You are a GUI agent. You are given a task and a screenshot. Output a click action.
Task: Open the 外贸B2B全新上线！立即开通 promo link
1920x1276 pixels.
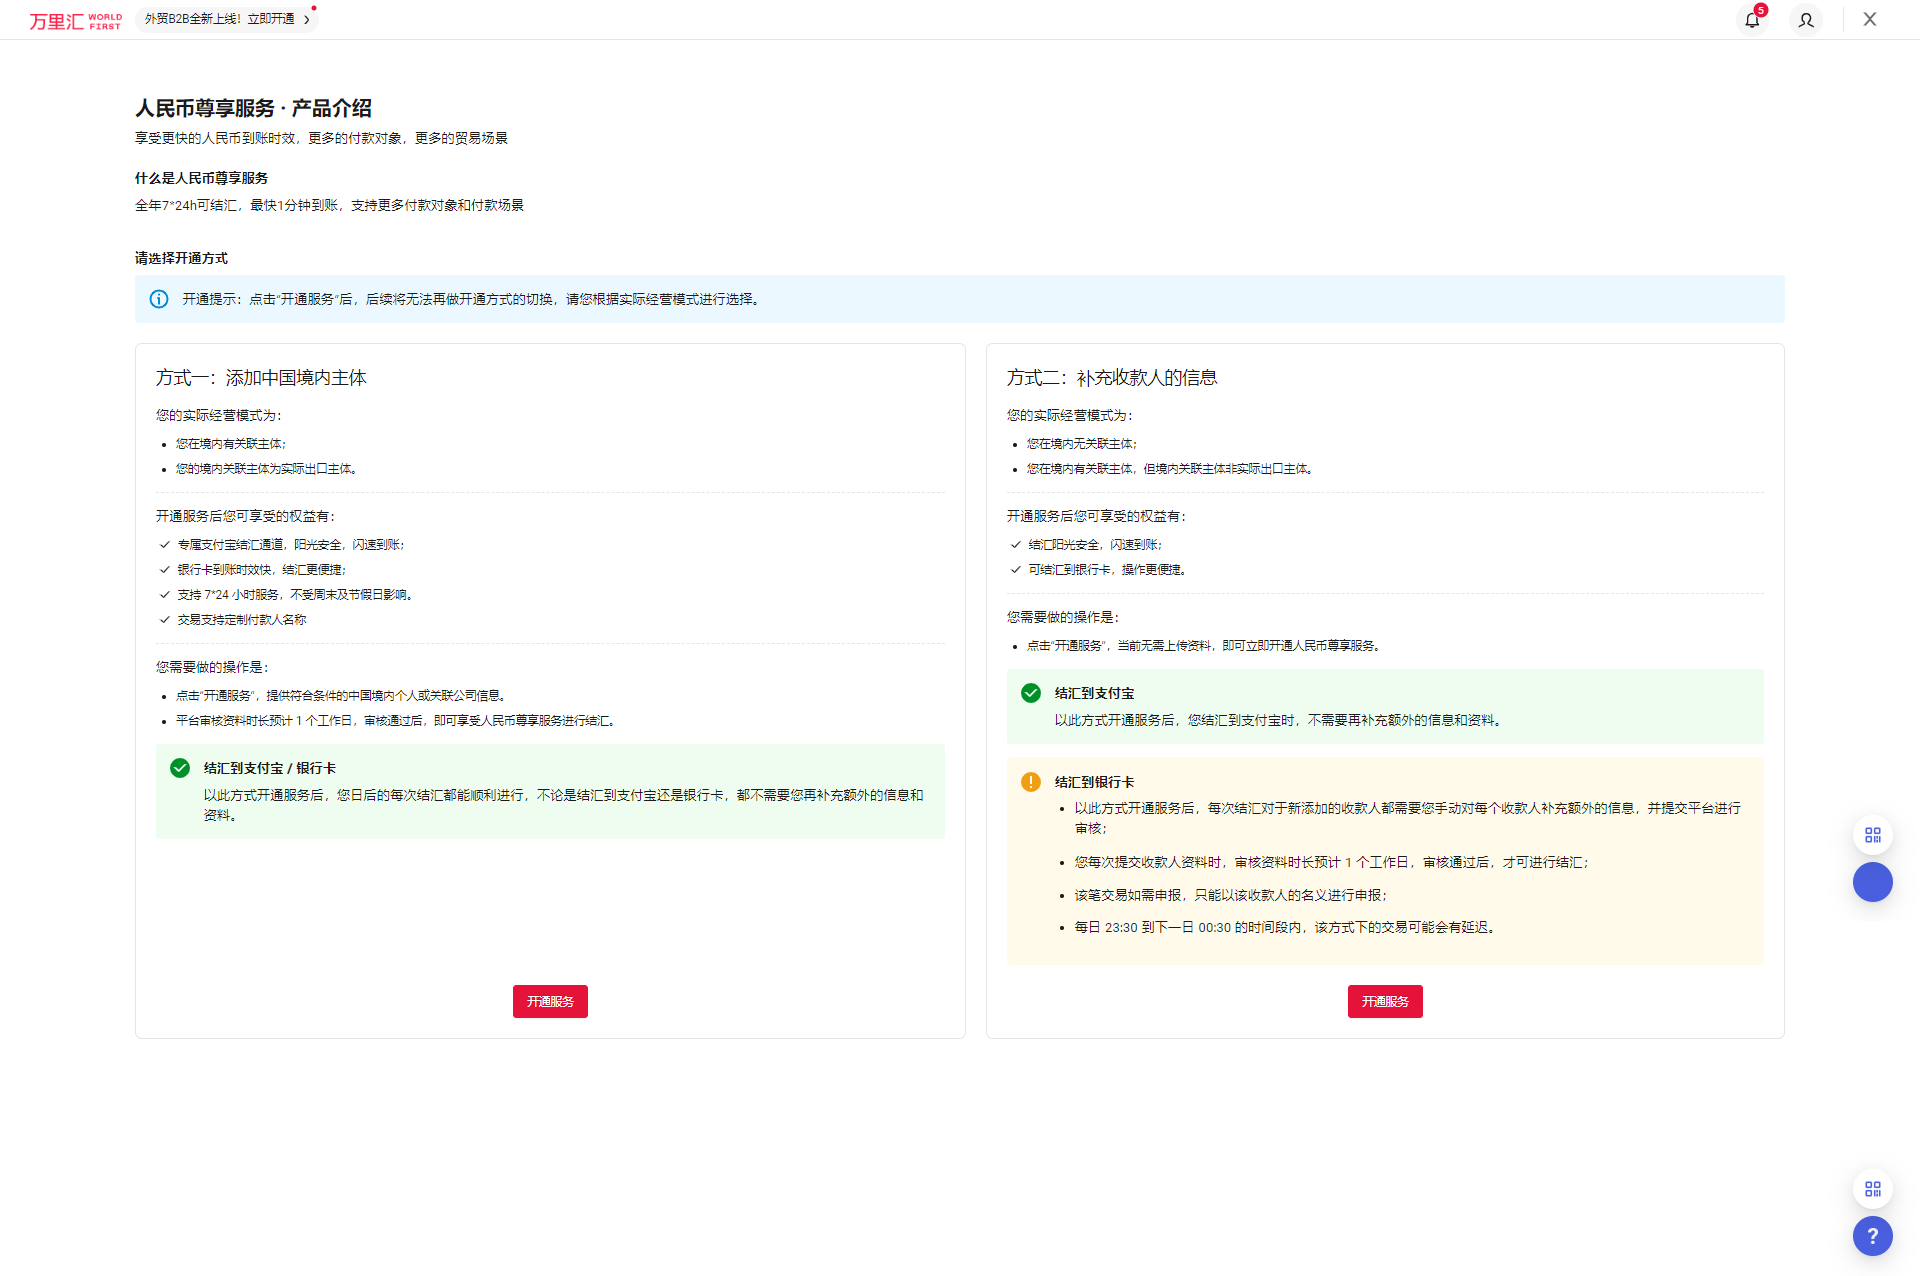pyautogui.click(x=220, y=19)
